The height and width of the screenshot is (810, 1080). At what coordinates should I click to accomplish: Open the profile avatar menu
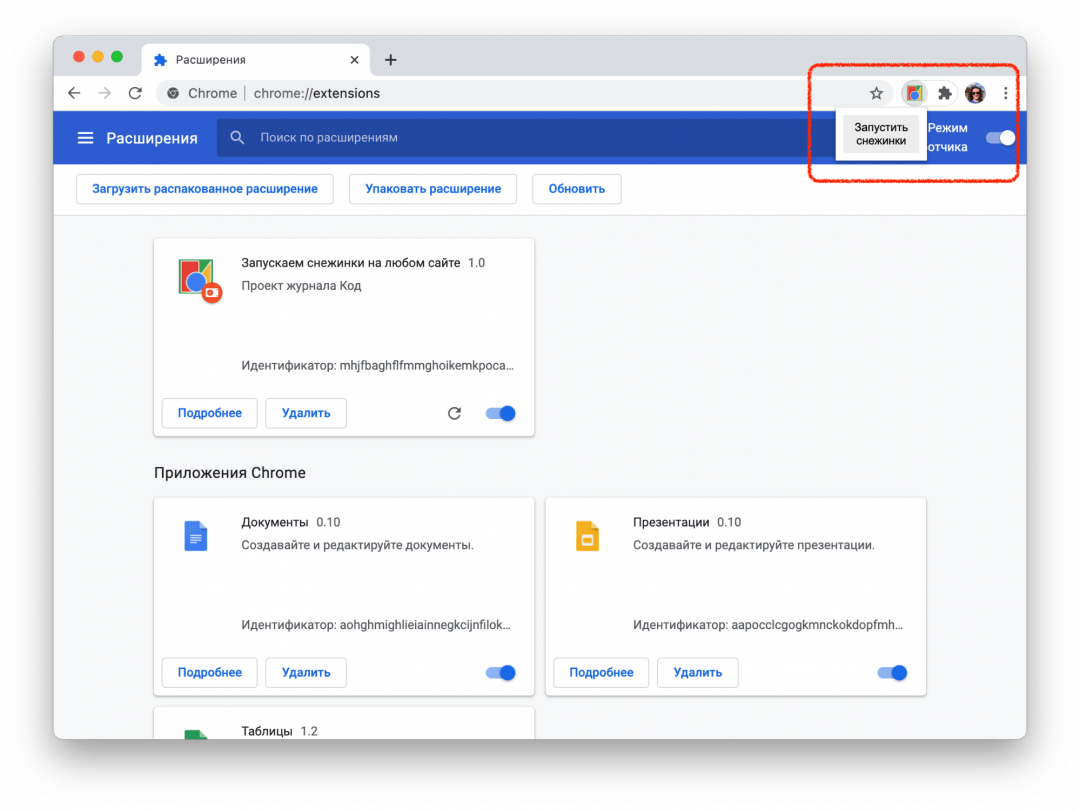(x=975, y=94)
